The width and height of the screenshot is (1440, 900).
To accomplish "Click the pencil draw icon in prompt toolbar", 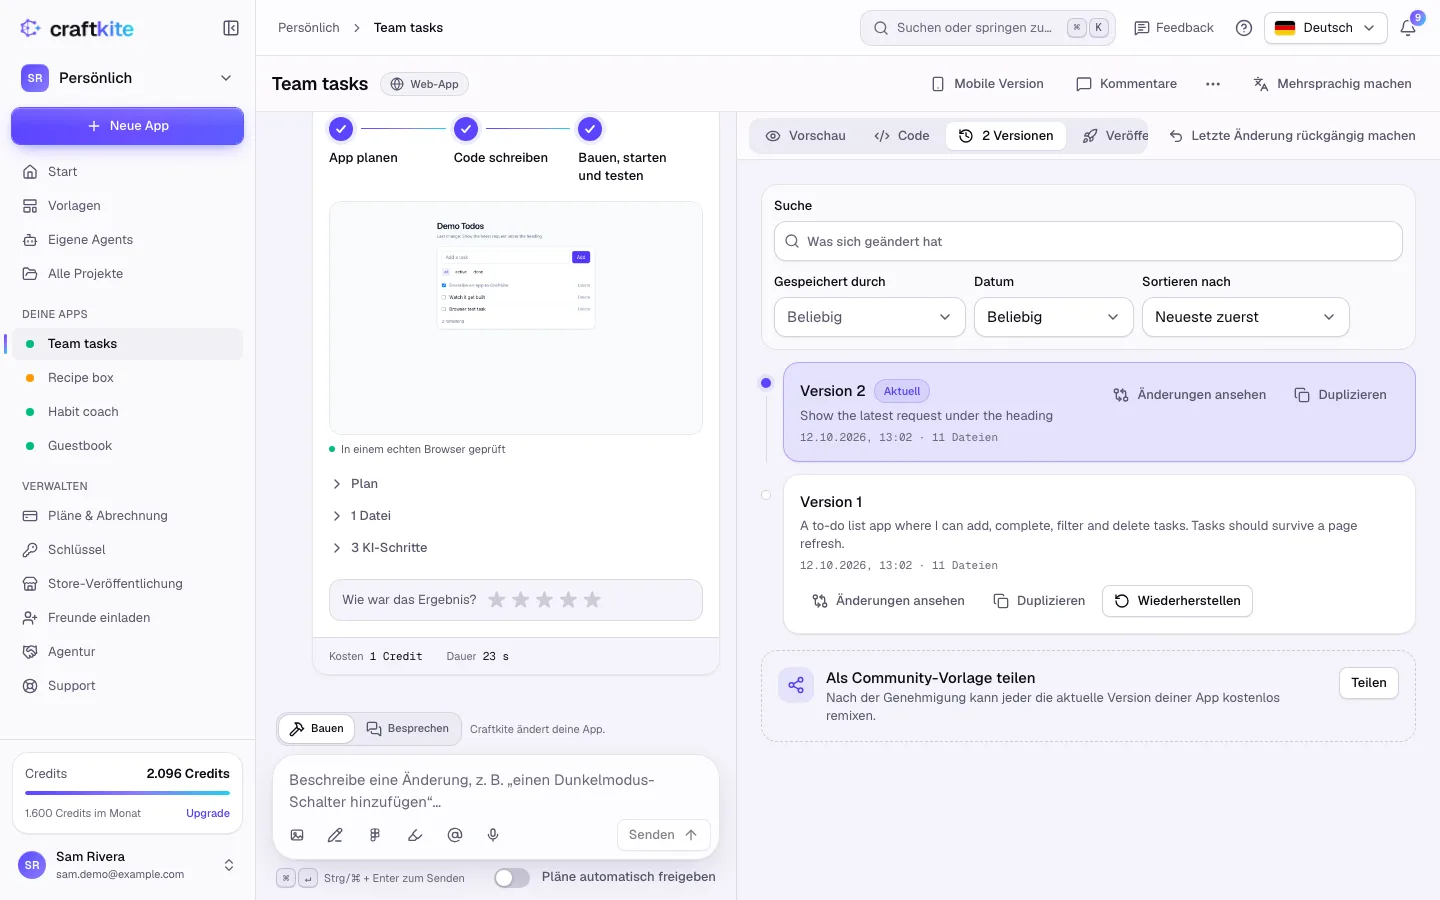I will point(335,835).
